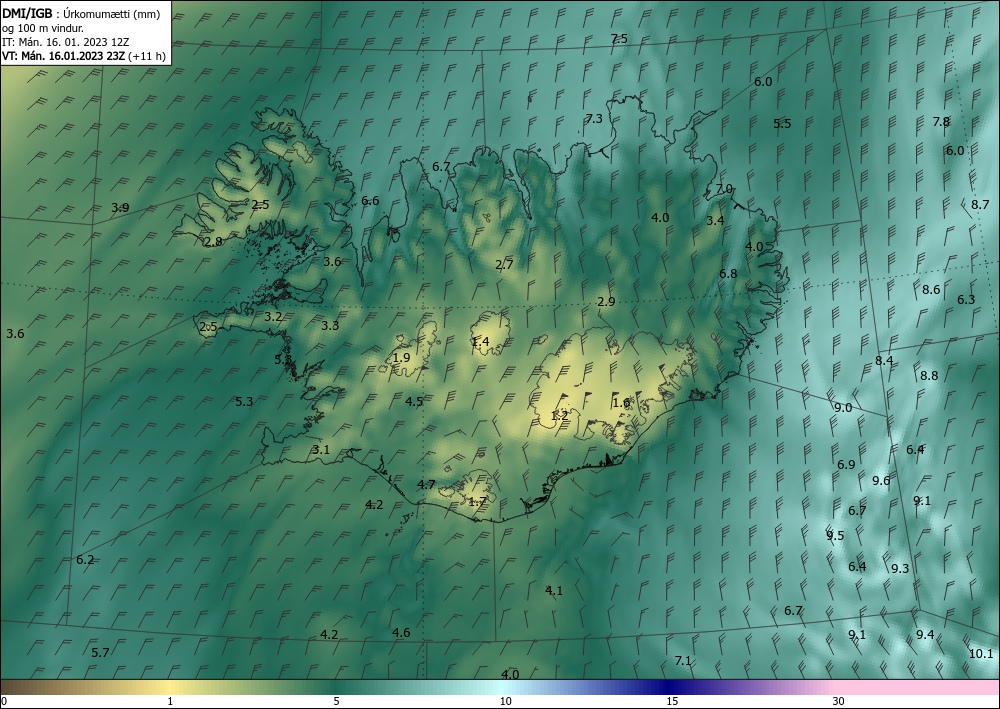Image resolution: width=1000 pixels, height=709 pixels.
Task: Select the 7.8 value on the map
Action: point(941,122)
